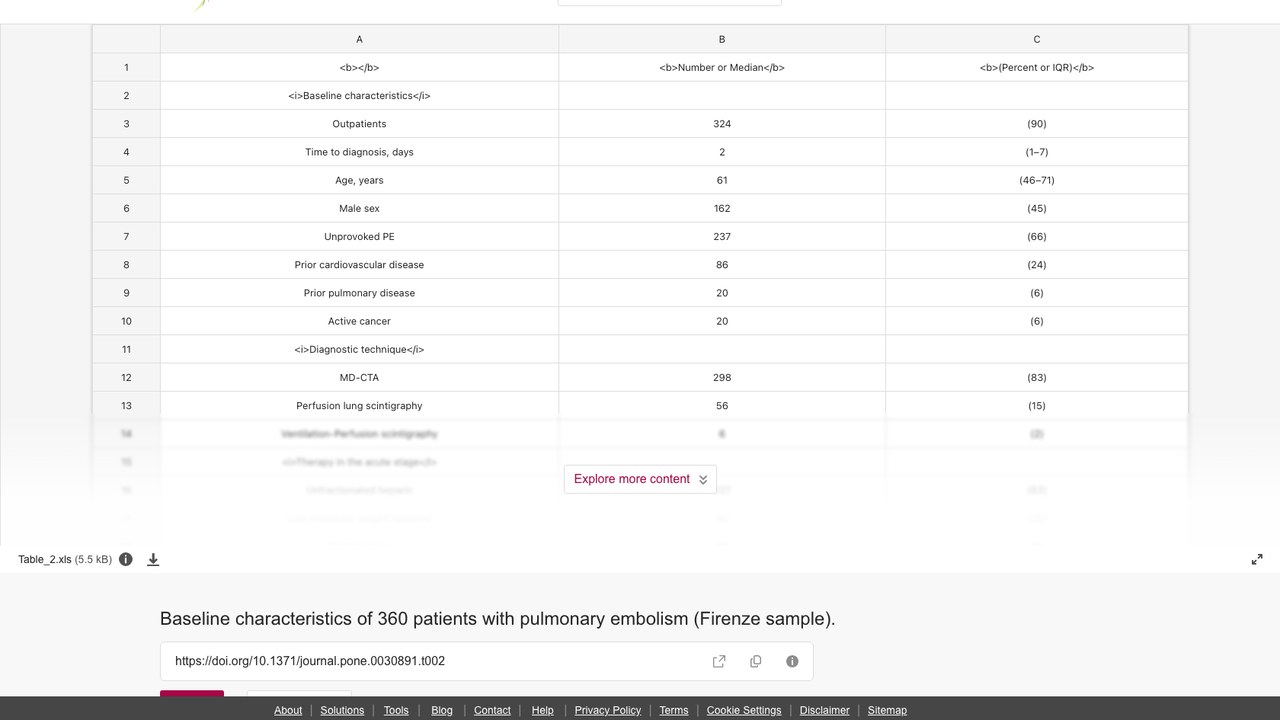Screen dimensions: 1280x720
Task: Open the Solutions footer link
Action: [342, 710]
